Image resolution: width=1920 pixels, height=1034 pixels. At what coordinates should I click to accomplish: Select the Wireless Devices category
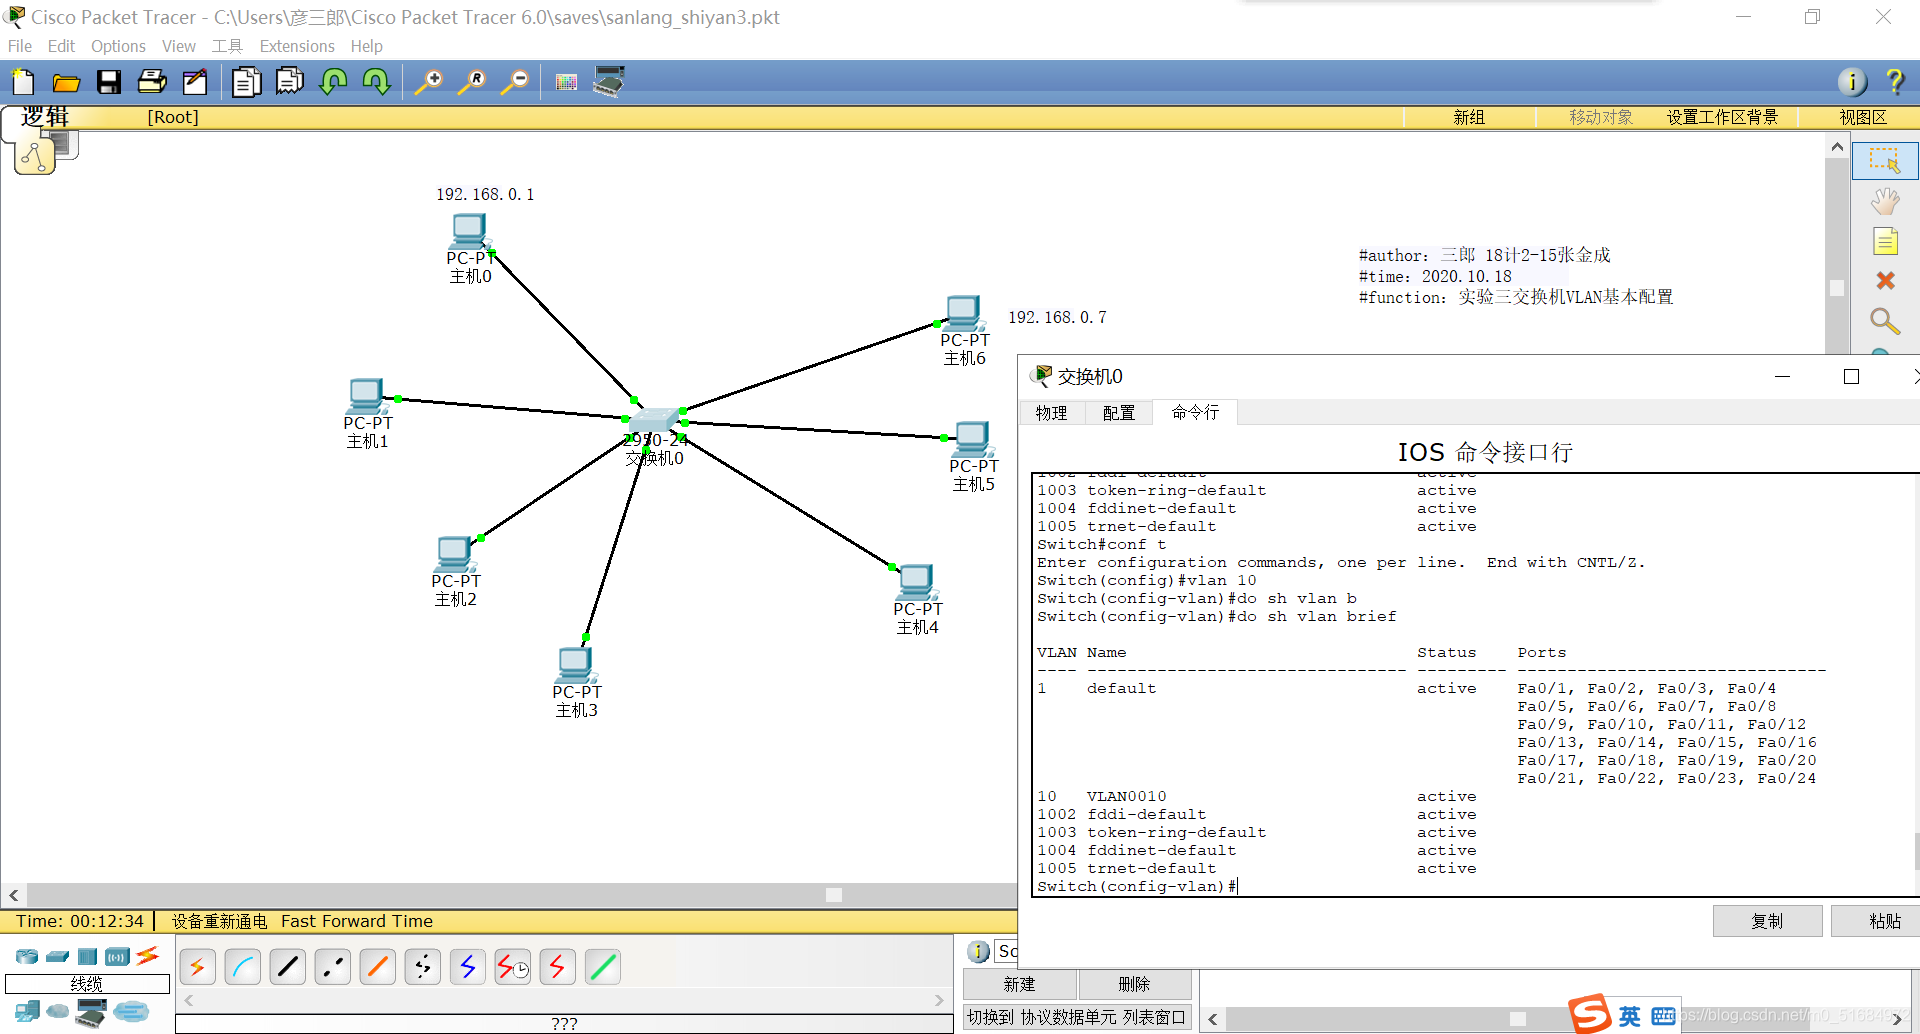[x=118, y=957]
